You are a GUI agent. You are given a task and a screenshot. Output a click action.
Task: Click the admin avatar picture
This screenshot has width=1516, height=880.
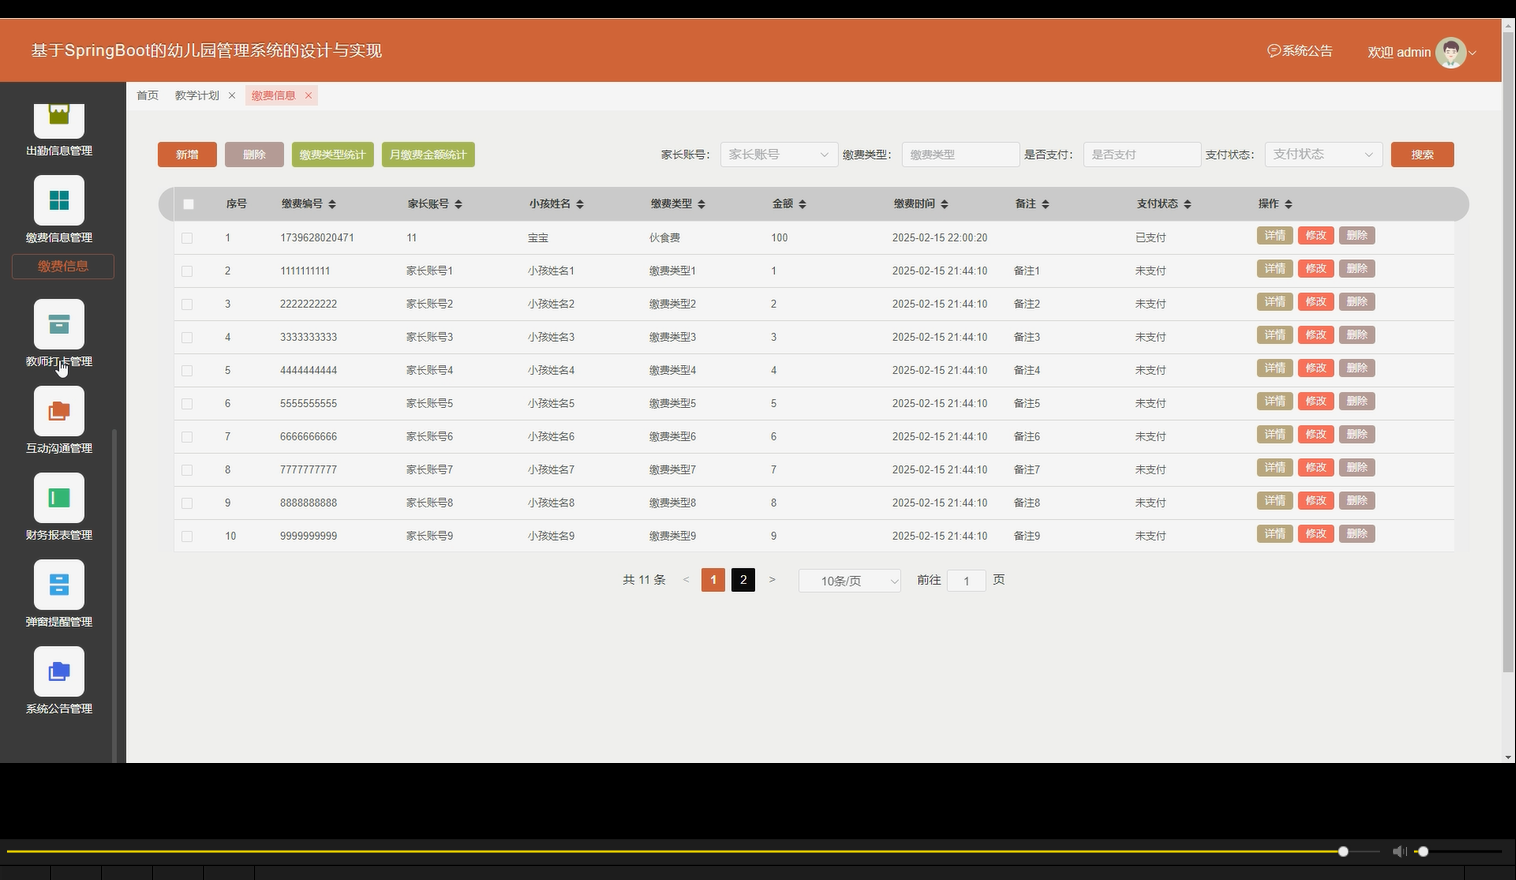pos(1450,52)
